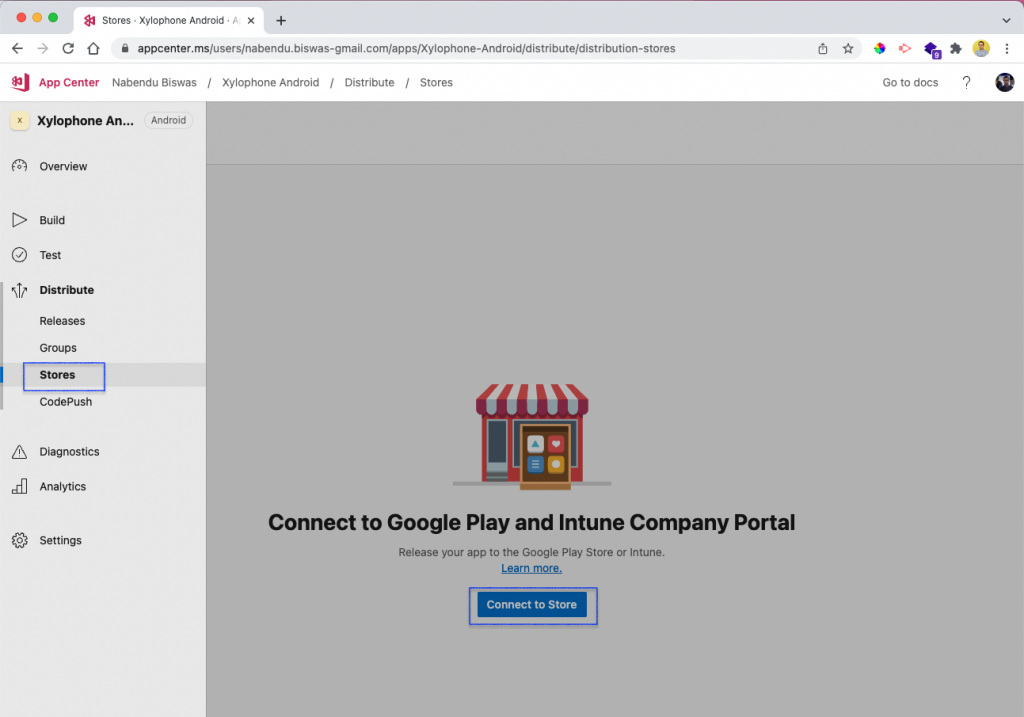Image resolution: width=1024 pixels, height=717 pixels.
Task: Open Groups under Distribute
Action: 58,348
